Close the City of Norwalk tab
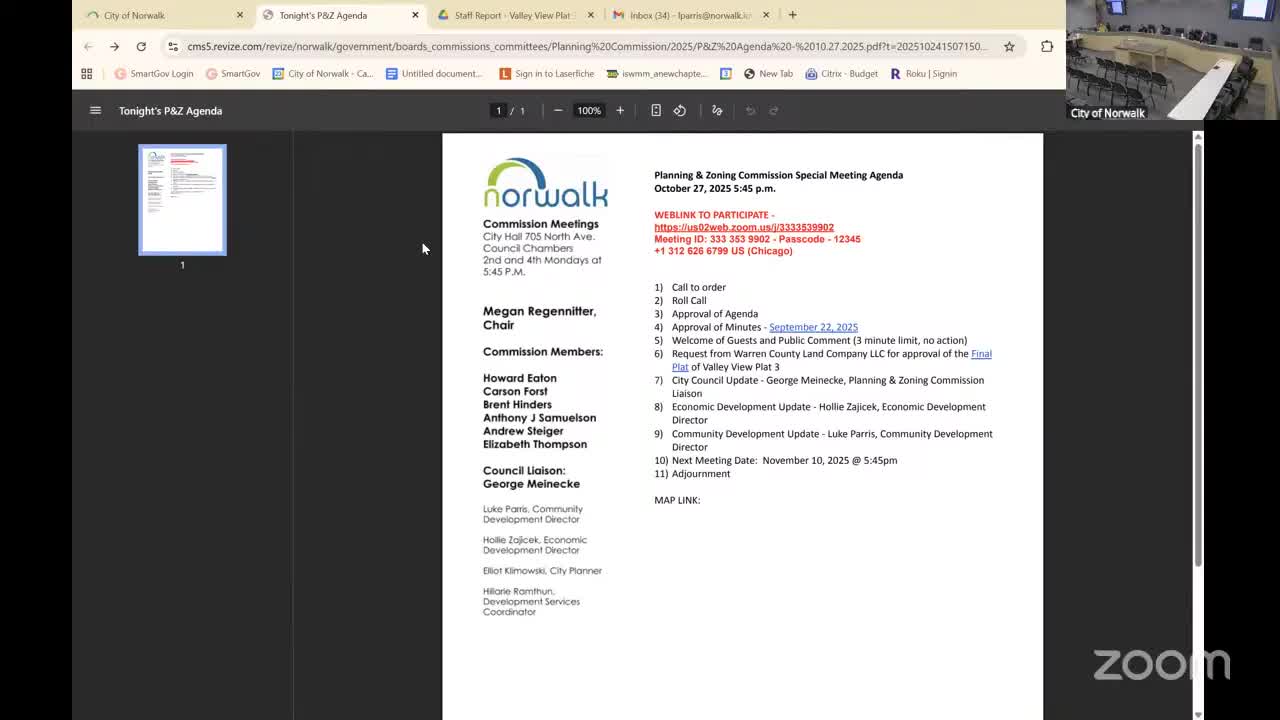Image resolution: width=1280 pixels, height=720 pixels. (x=240, y=15)
